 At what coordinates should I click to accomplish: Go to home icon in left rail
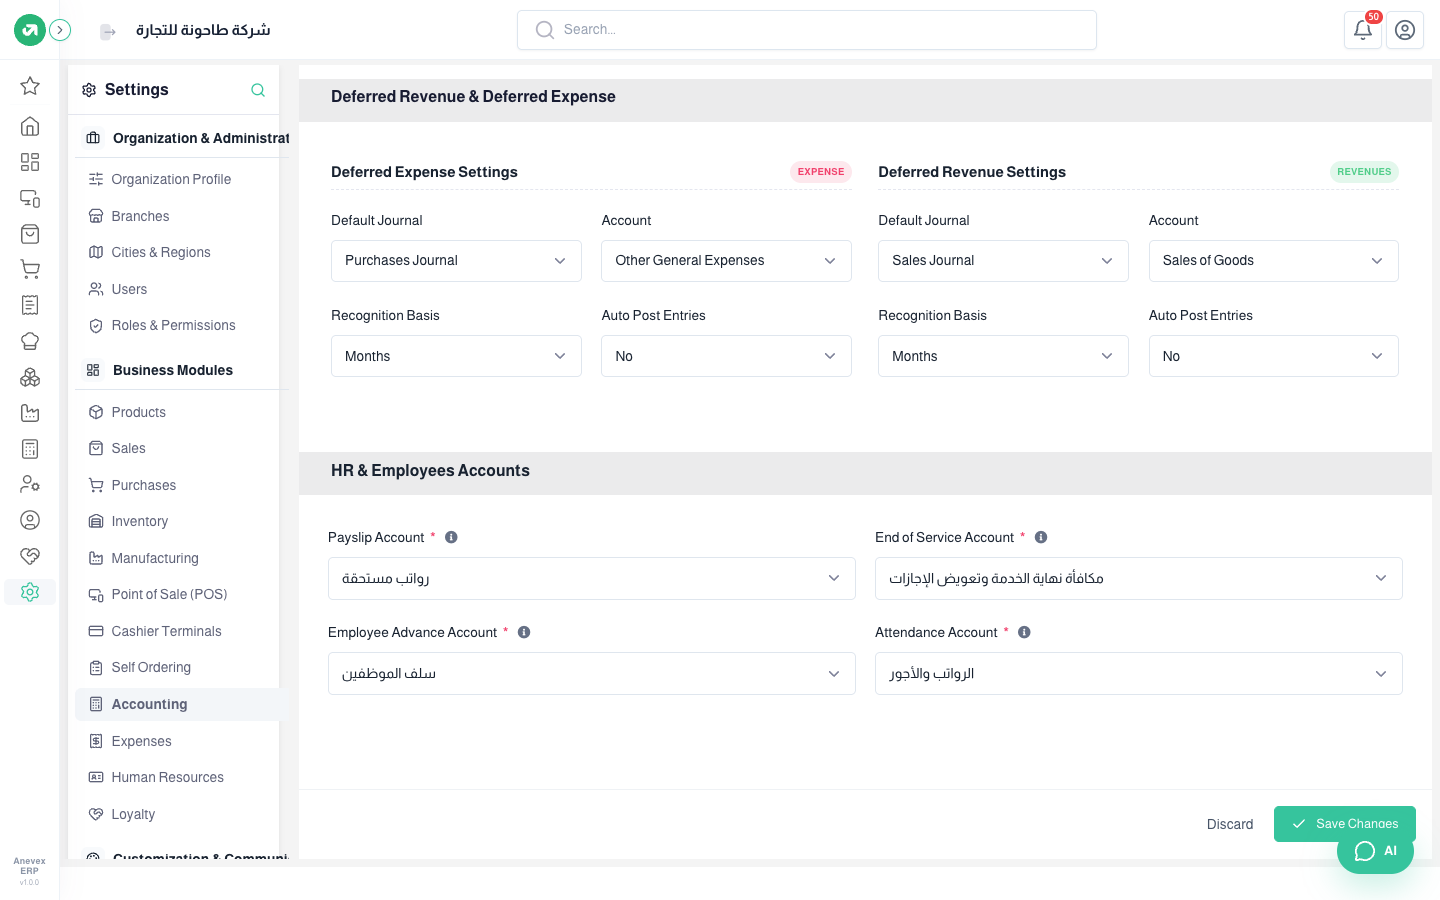30,126
